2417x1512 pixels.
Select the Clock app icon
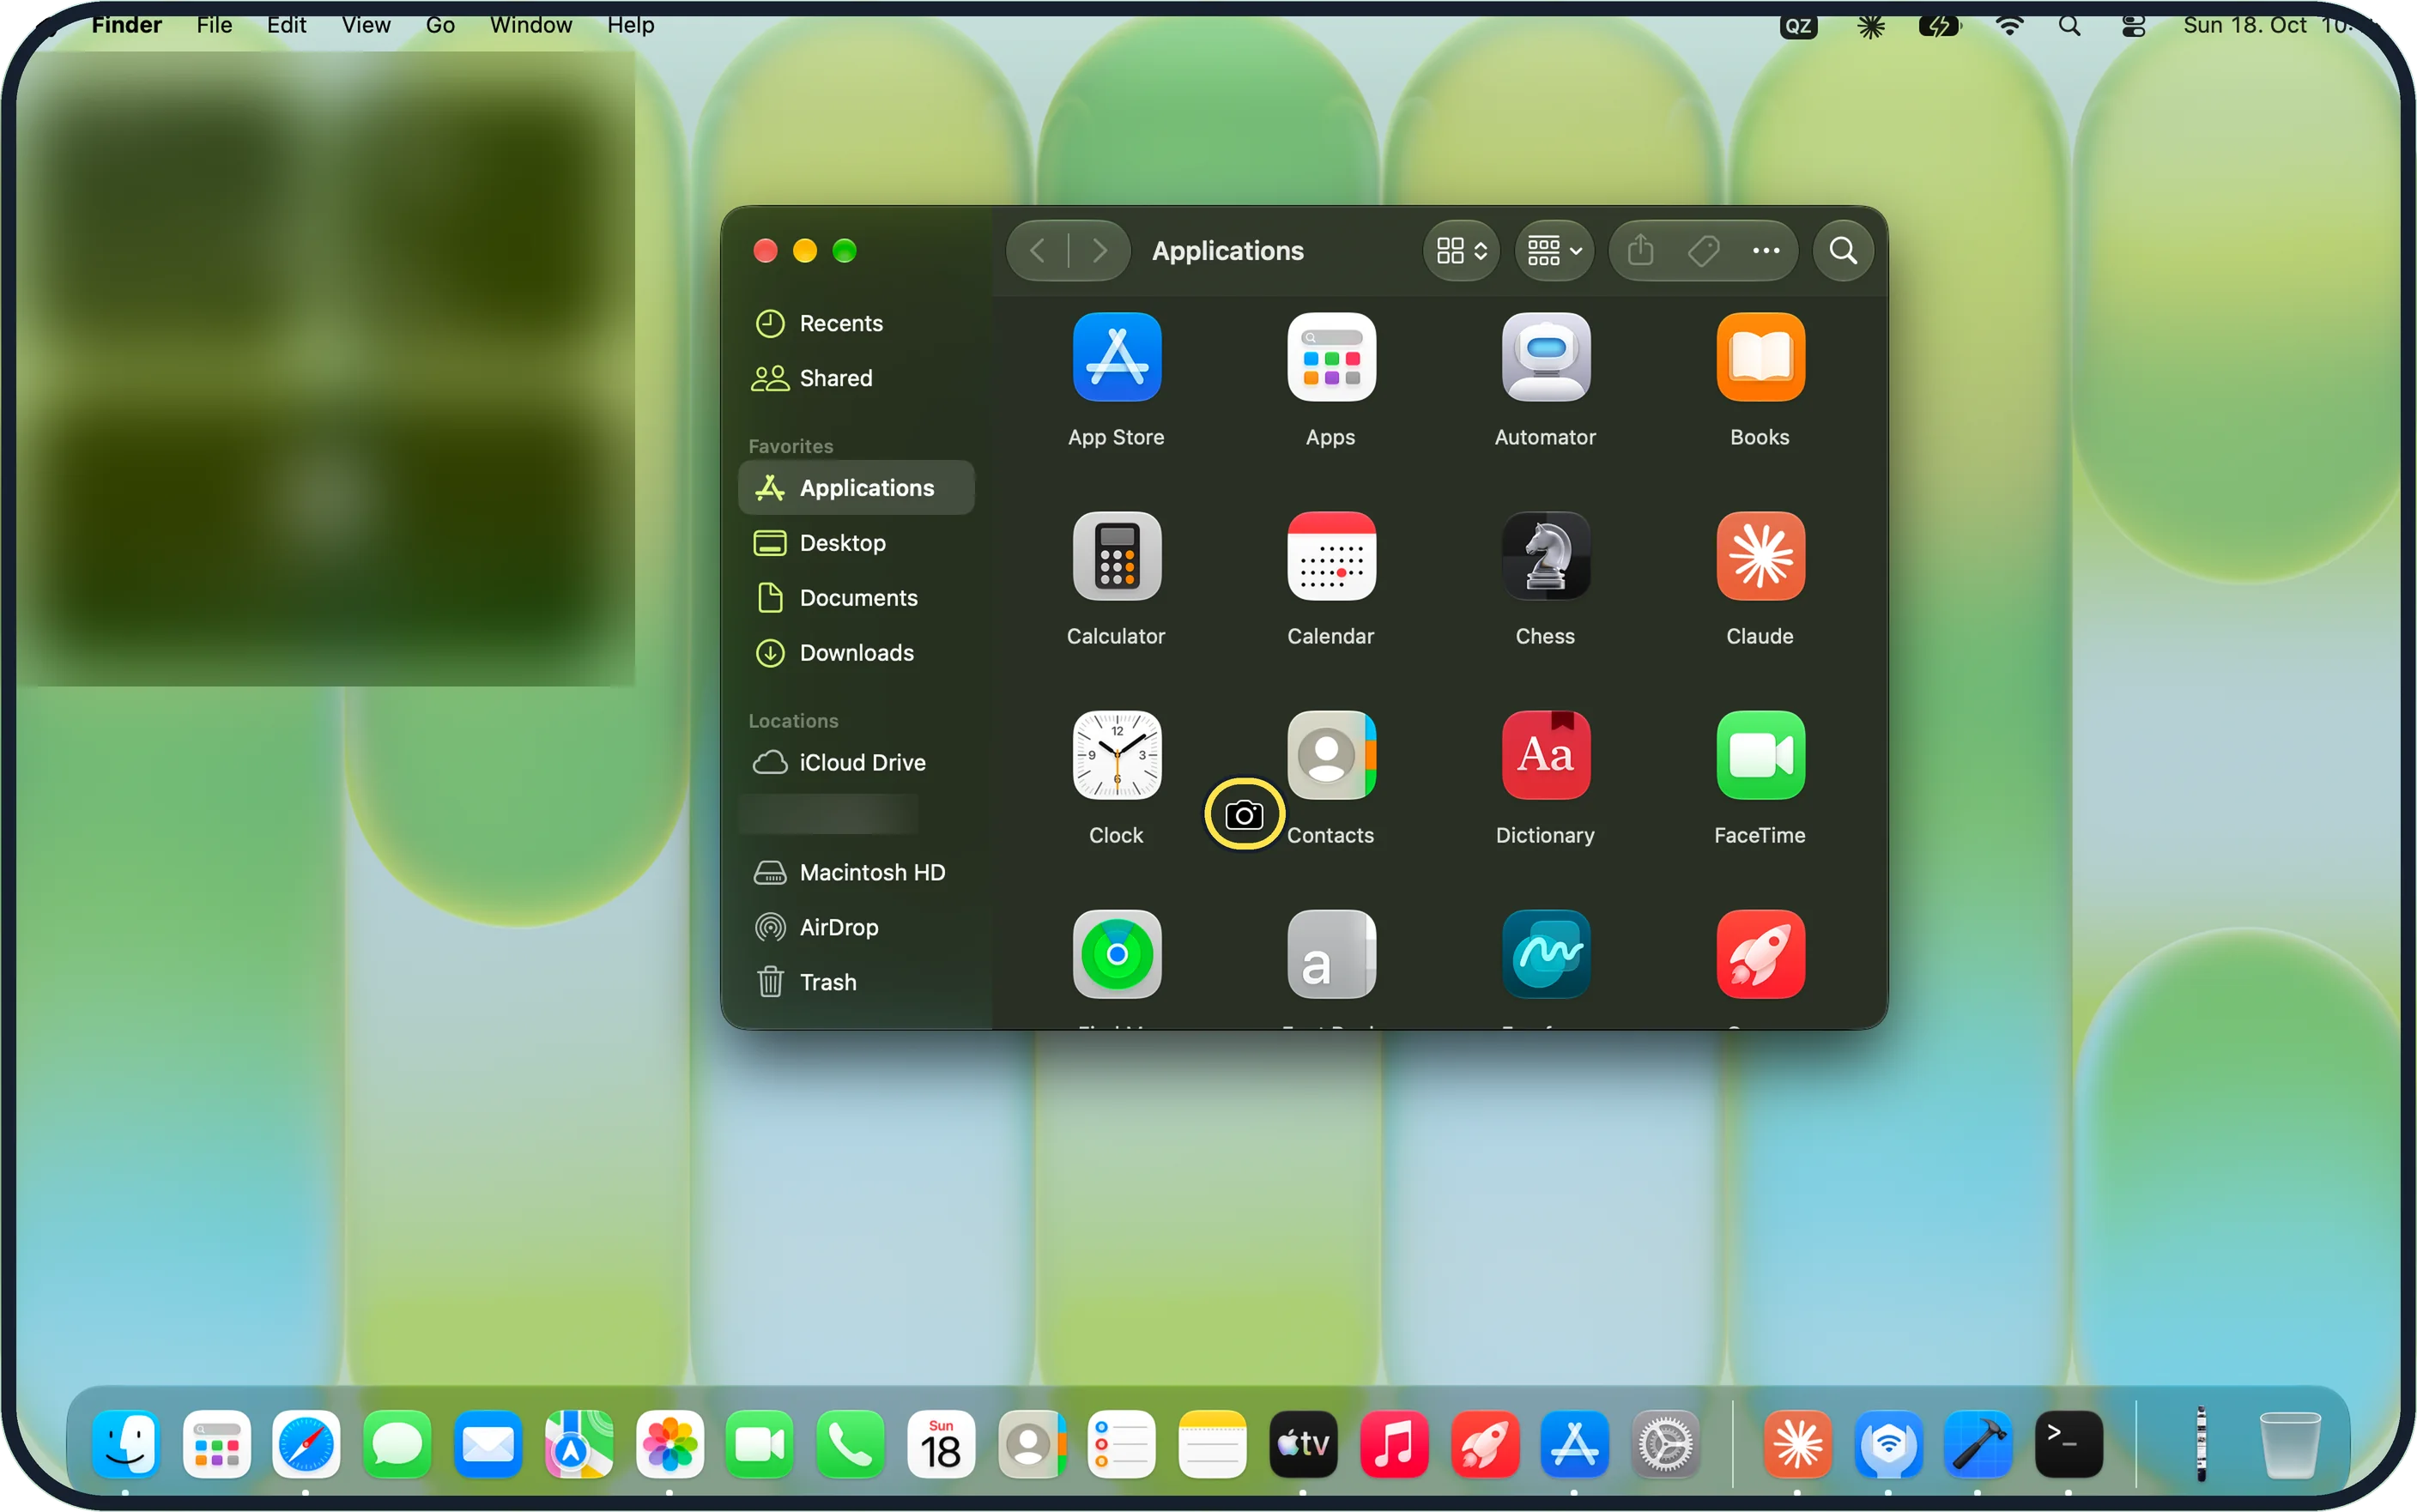1116,755
